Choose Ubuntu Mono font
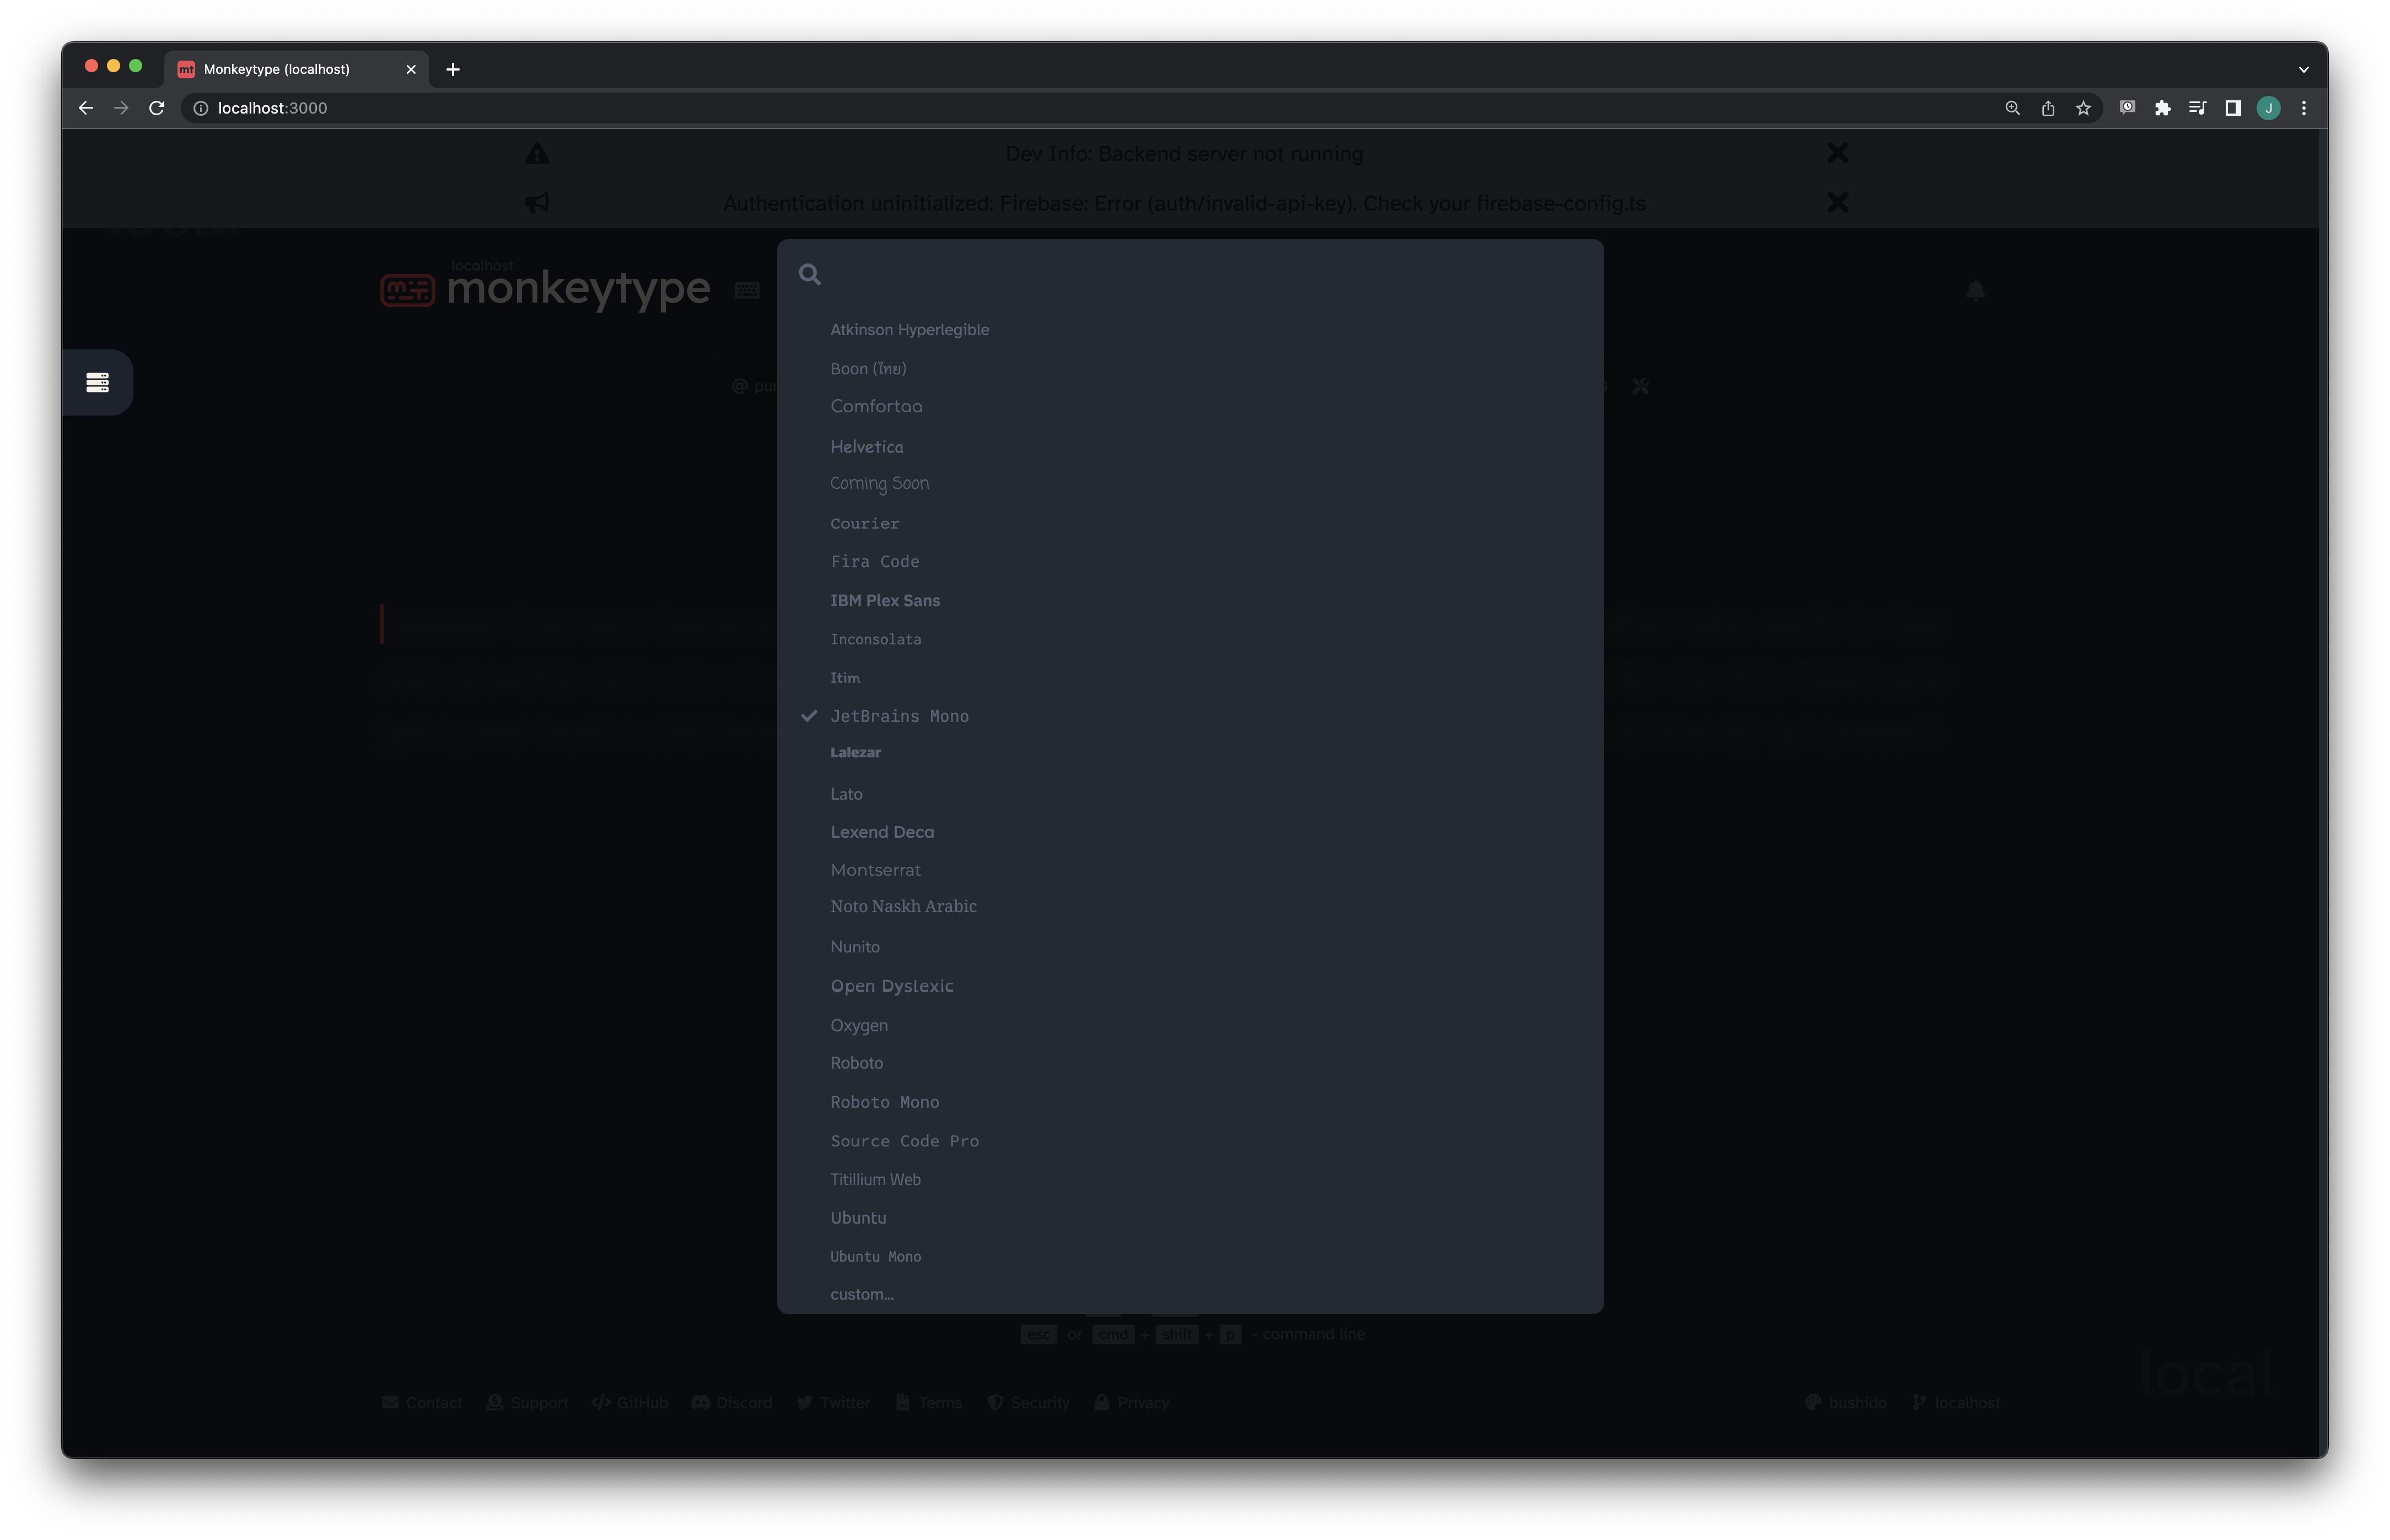 (1189, 1257)
